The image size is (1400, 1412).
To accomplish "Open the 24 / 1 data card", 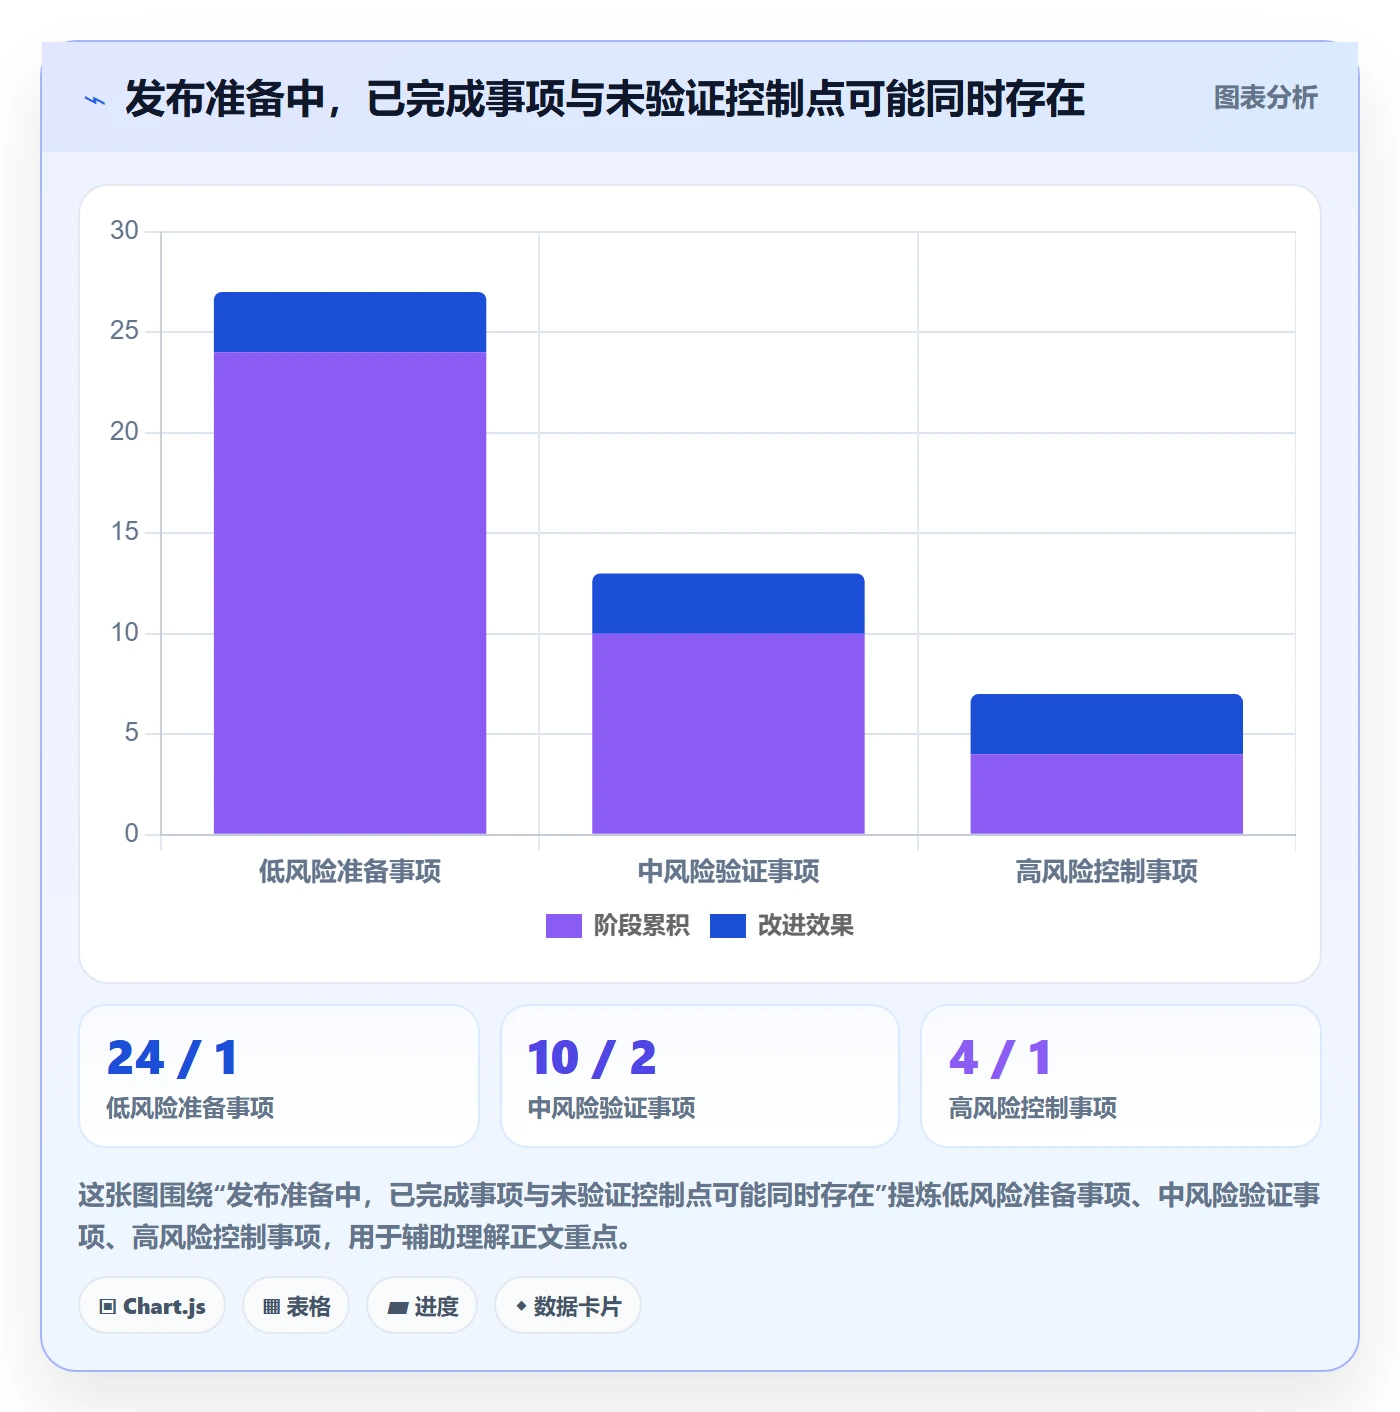I will pyautogui.click(x=279, y=1076).
